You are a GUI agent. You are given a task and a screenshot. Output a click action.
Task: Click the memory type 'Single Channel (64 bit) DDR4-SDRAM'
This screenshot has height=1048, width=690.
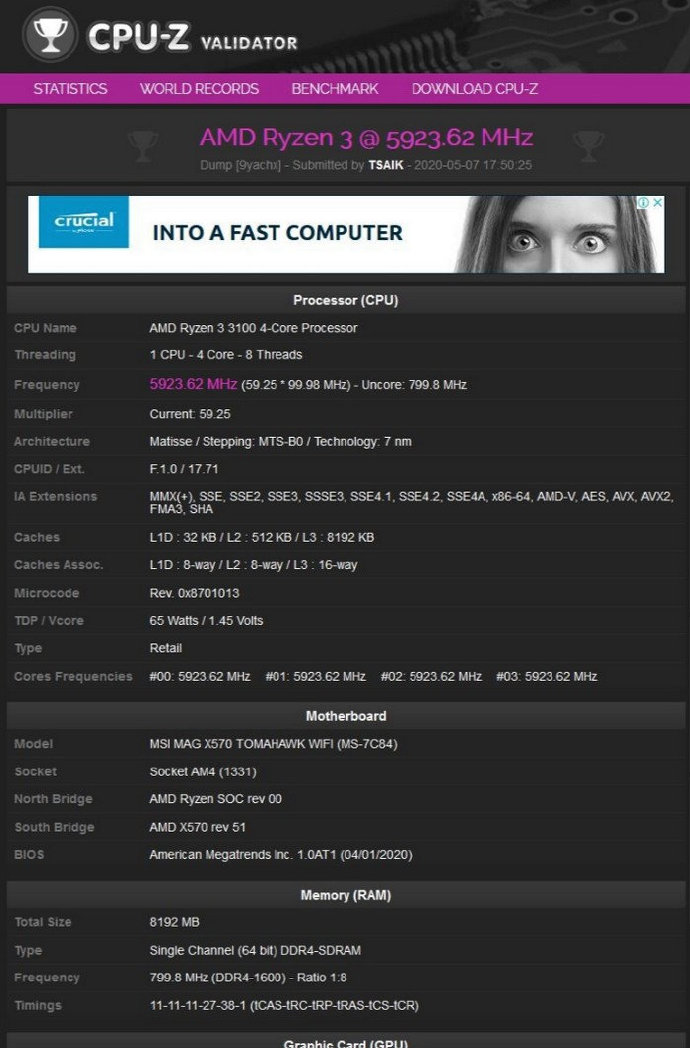click(255, 950)
